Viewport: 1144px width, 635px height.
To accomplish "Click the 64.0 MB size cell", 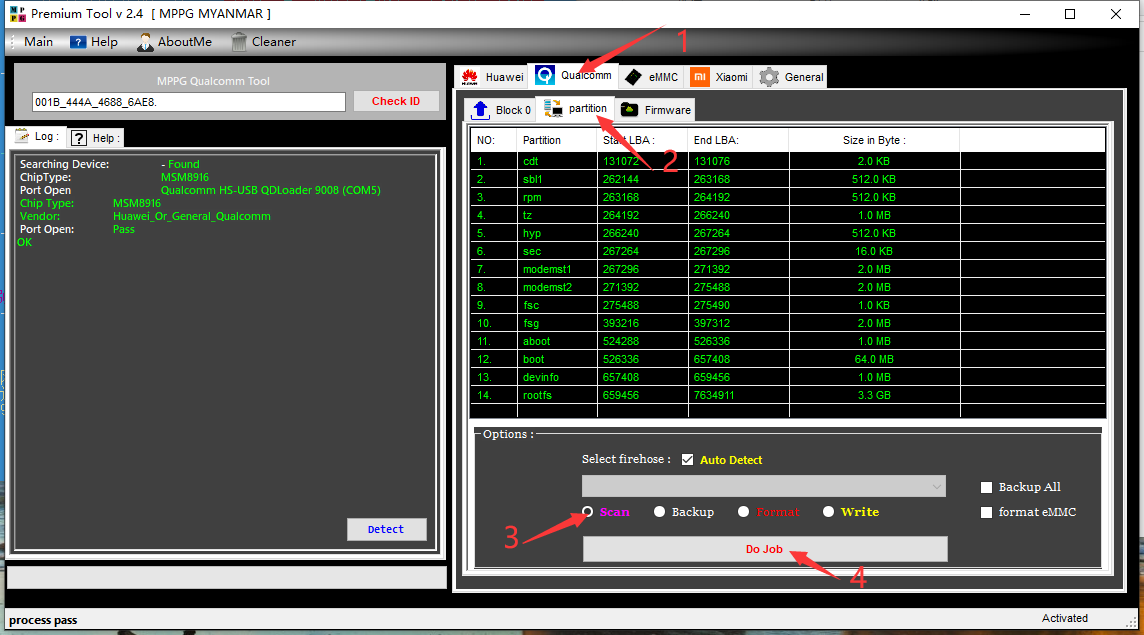I will click(x=874, y=359).
